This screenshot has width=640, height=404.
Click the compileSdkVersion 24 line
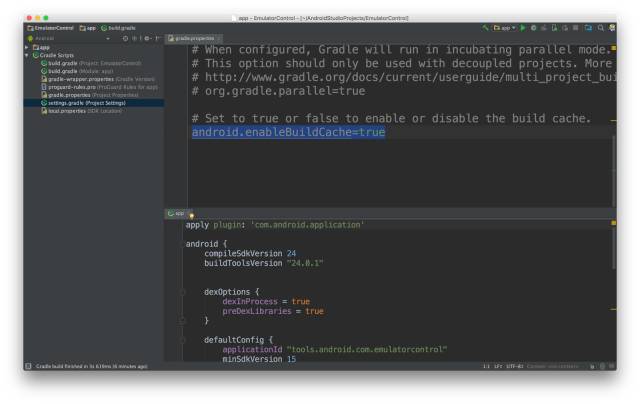(x=250, y=253)
